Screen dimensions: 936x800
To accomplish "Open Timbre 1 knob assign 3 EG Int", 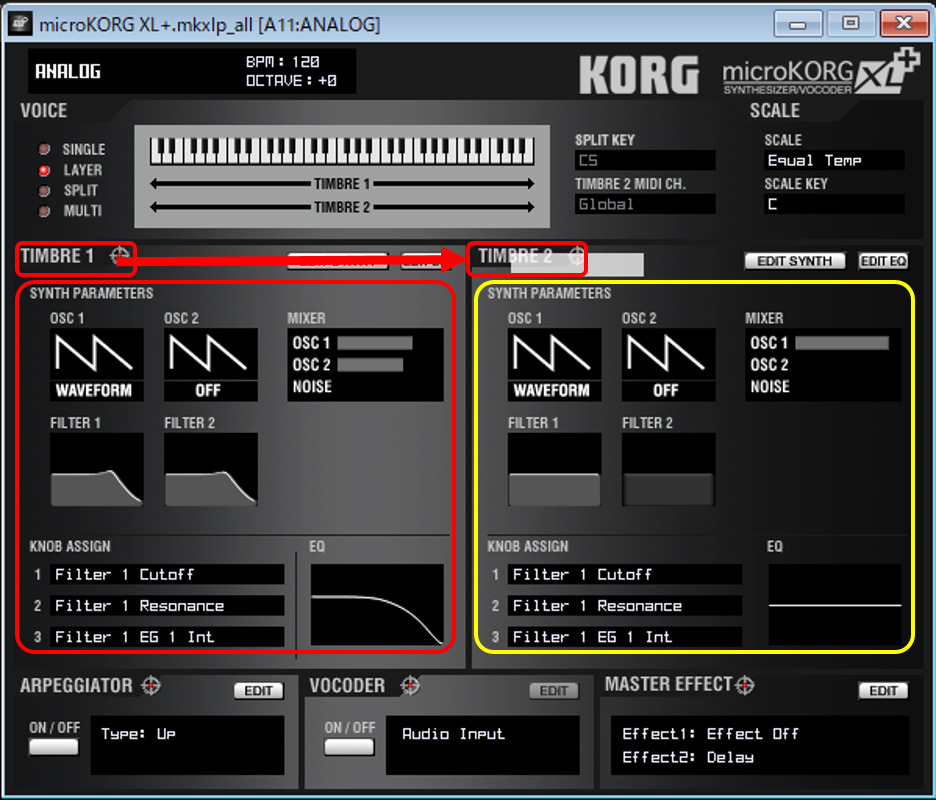I will (x=167, y=636).
